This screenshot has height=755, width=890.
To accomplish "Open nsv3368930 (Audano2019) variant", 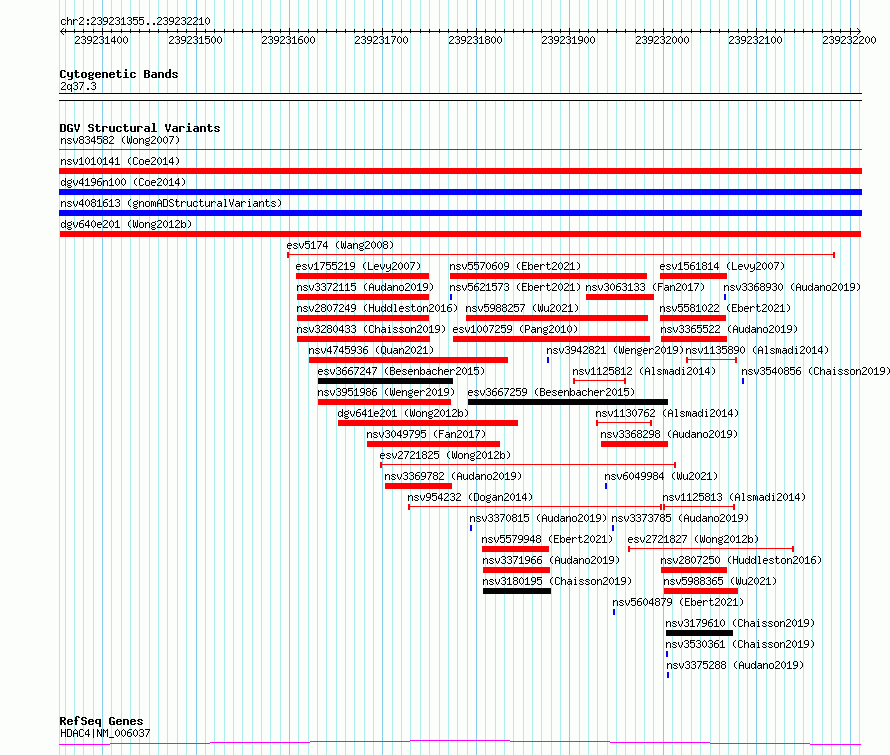I will click(x=792, y=287).
